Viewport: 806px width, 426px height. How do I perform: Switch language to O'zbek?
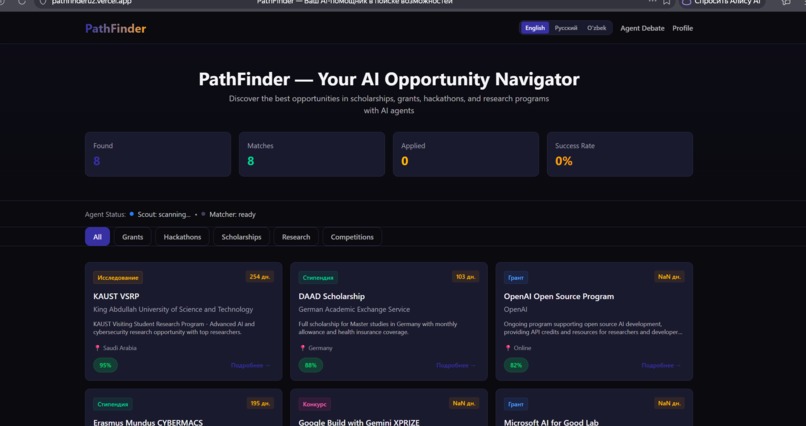tap(596, 28)
